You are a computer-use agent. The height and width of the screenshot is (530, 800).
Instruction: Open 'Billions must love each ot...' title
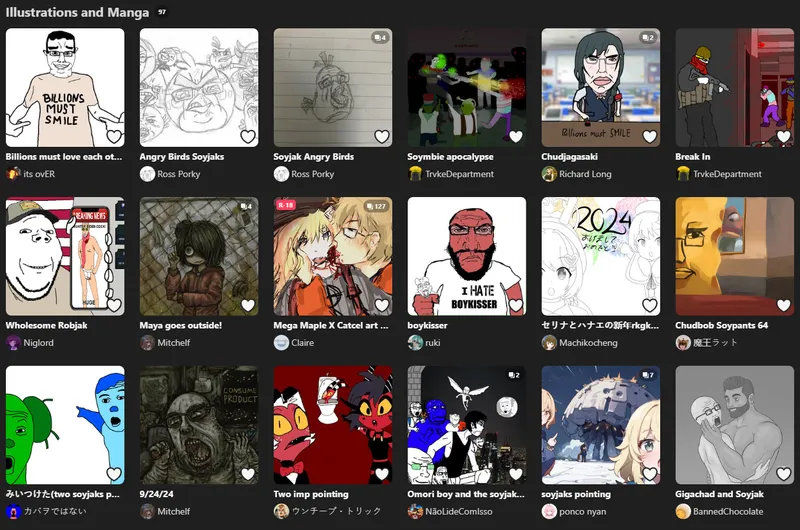pyautogui.click(x=64, y=157)
